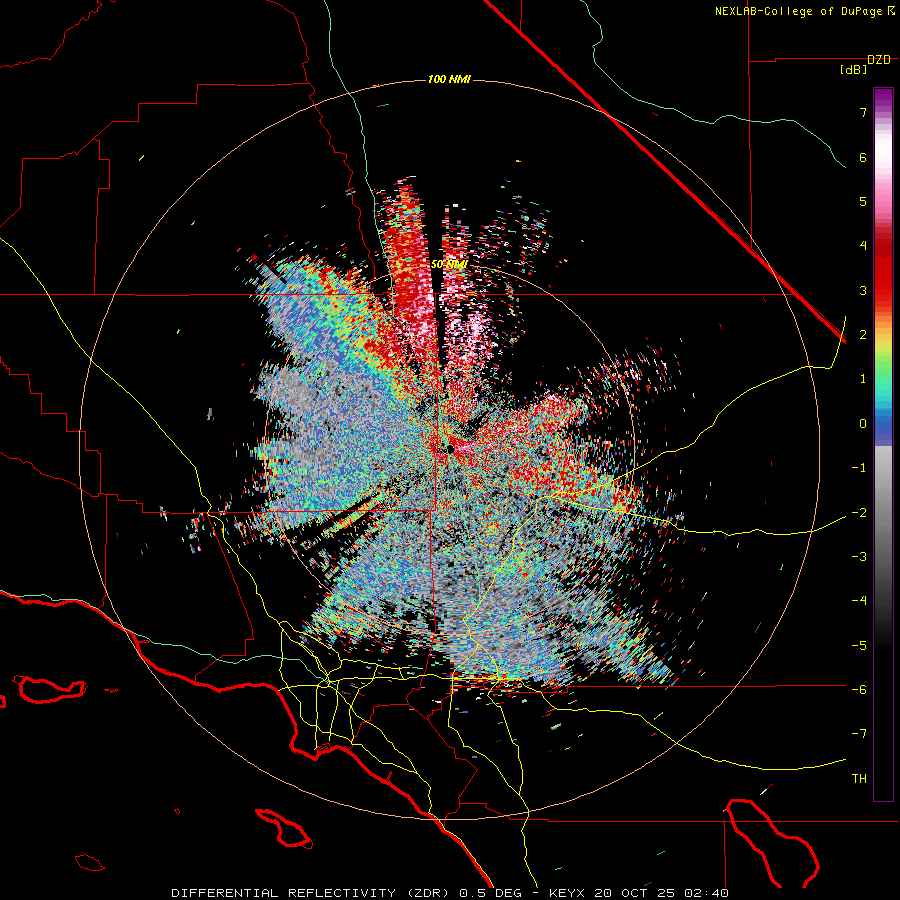
Task: Click the 50 NMI range ring label
Action: pyautogui.click(x=449, y=265)
